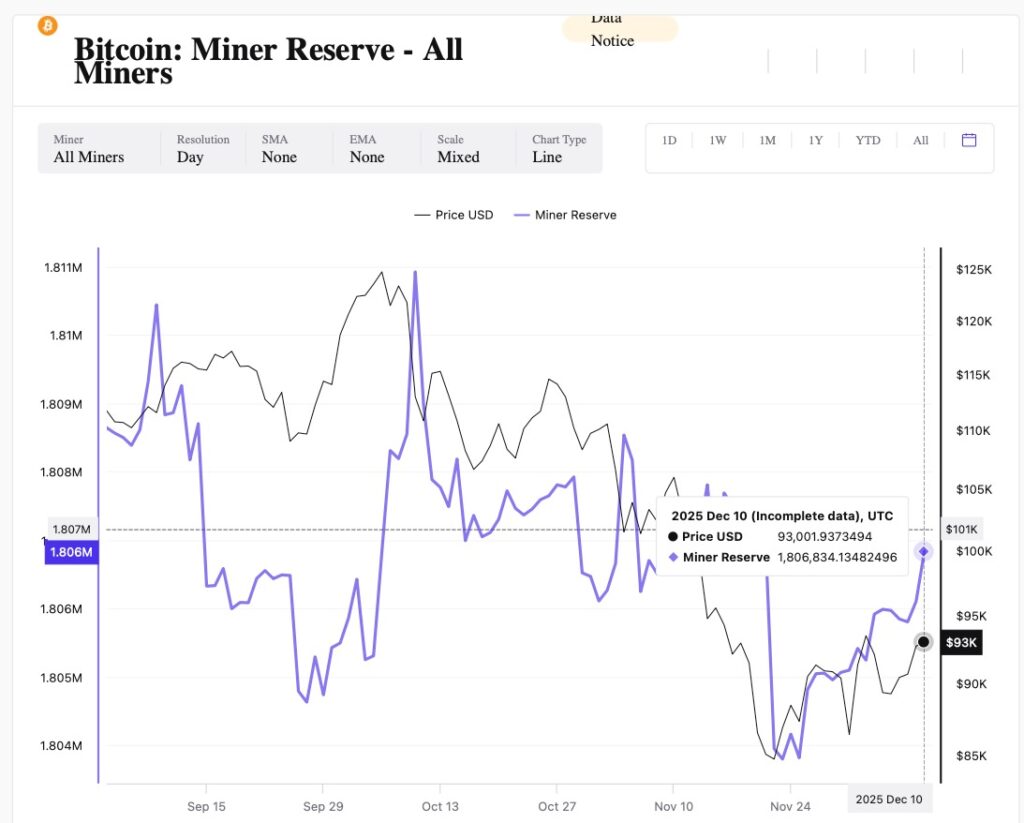The width and height of the screenshot is (1024, 823).
Task: Expand the Resolution dropdown set to Day
Action: [203, 149]
